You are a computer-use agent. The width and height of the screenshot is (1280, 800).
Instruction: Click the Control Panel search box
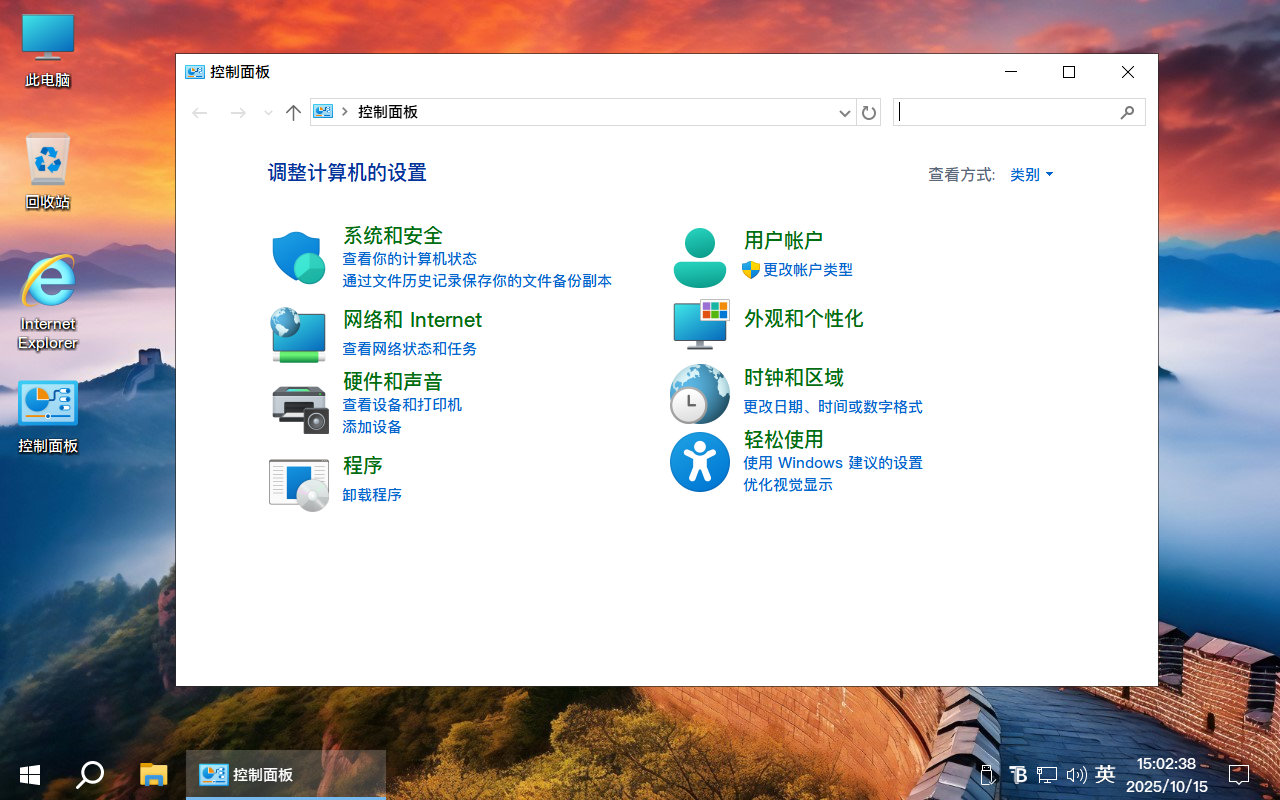(1008, 112)
